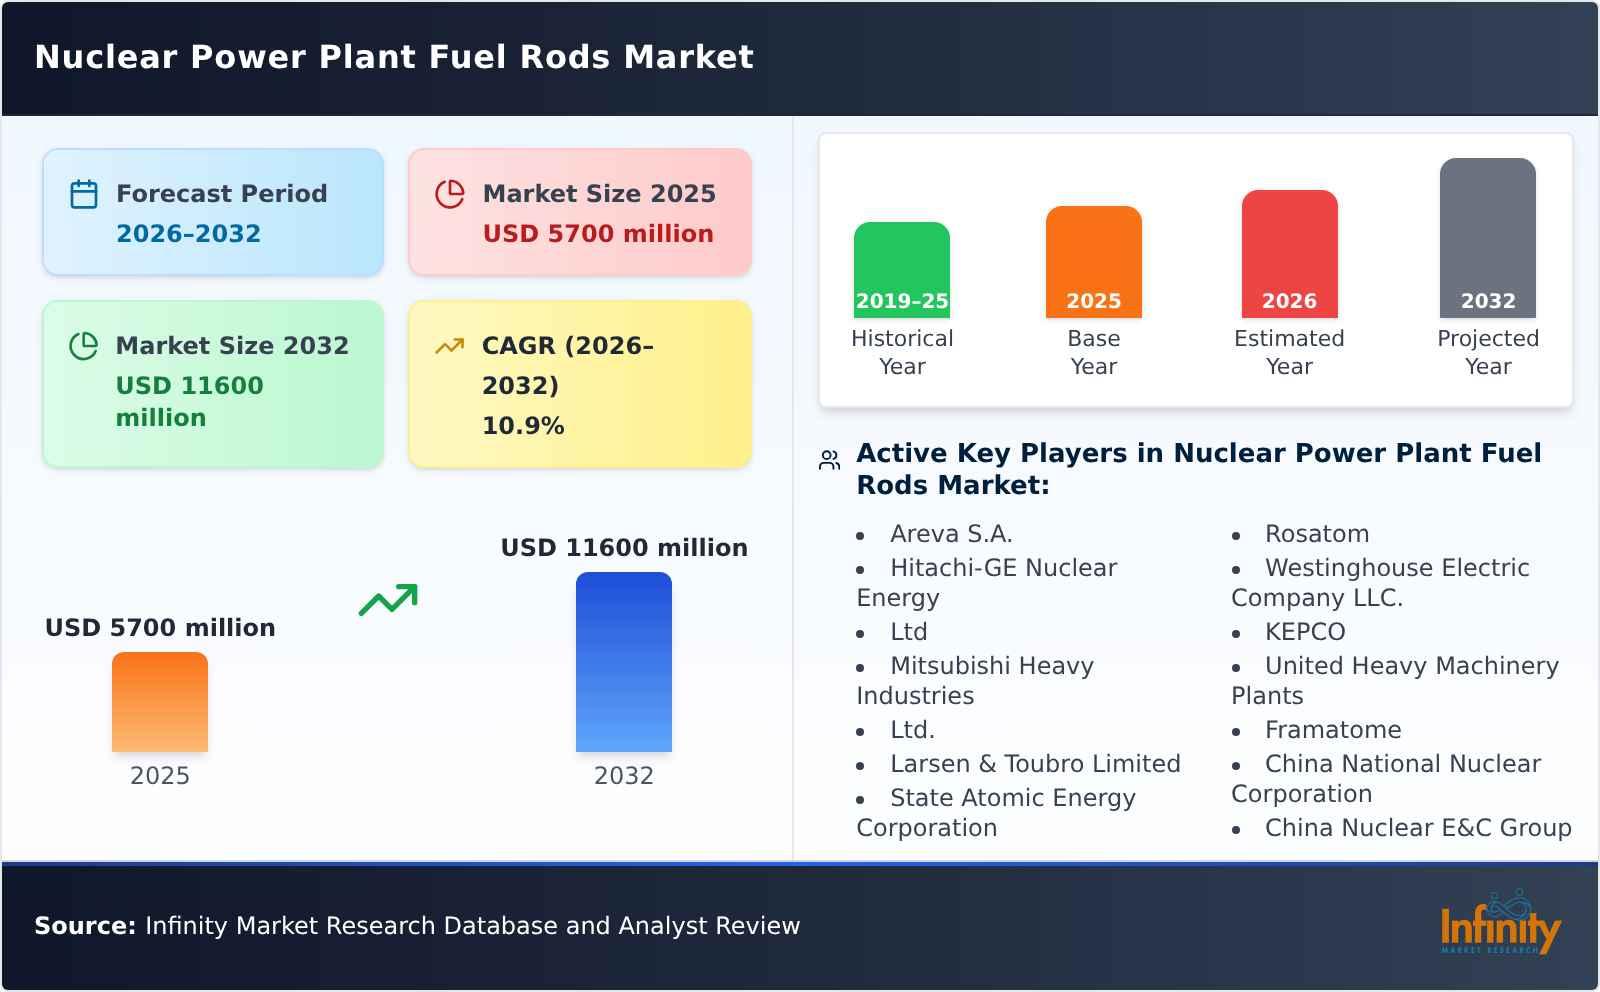Select the gray 2032 Projected Year bar

[x=1488, y=238]
